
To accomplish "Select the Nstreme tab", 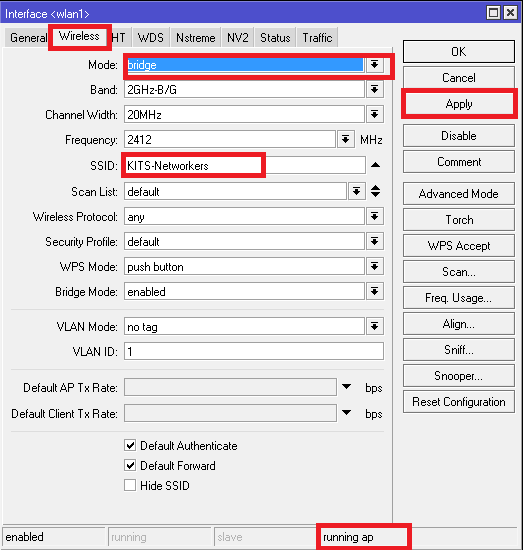I will pos(196,37).
